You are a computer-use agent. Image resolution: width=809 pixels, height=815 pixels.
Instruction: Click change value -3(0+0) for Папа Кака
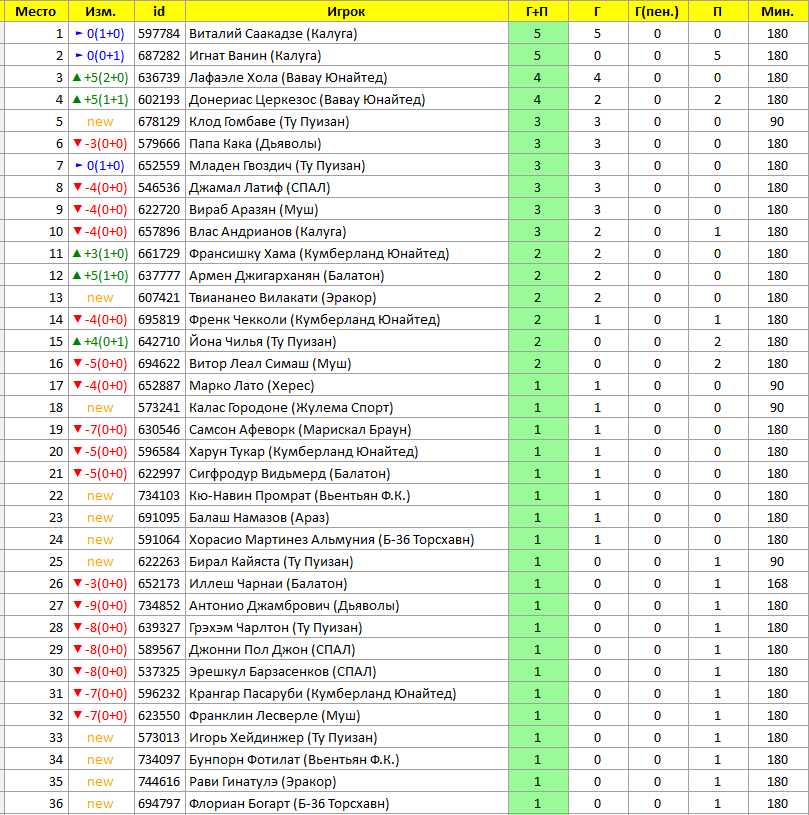tap(100, 143)
